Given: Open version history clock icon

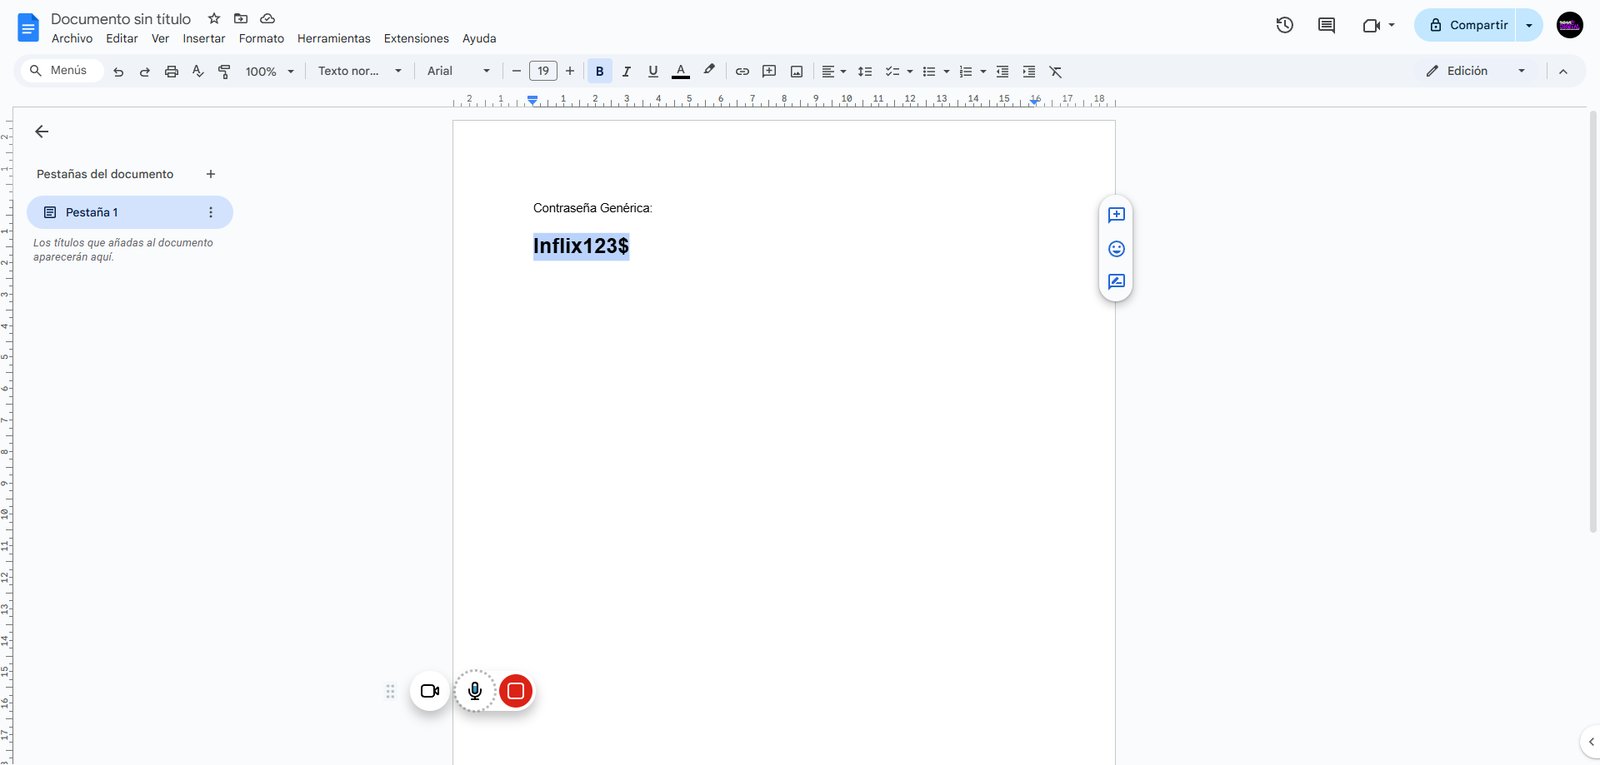Looking at the screenshot, I should [x=1285, y=25].
